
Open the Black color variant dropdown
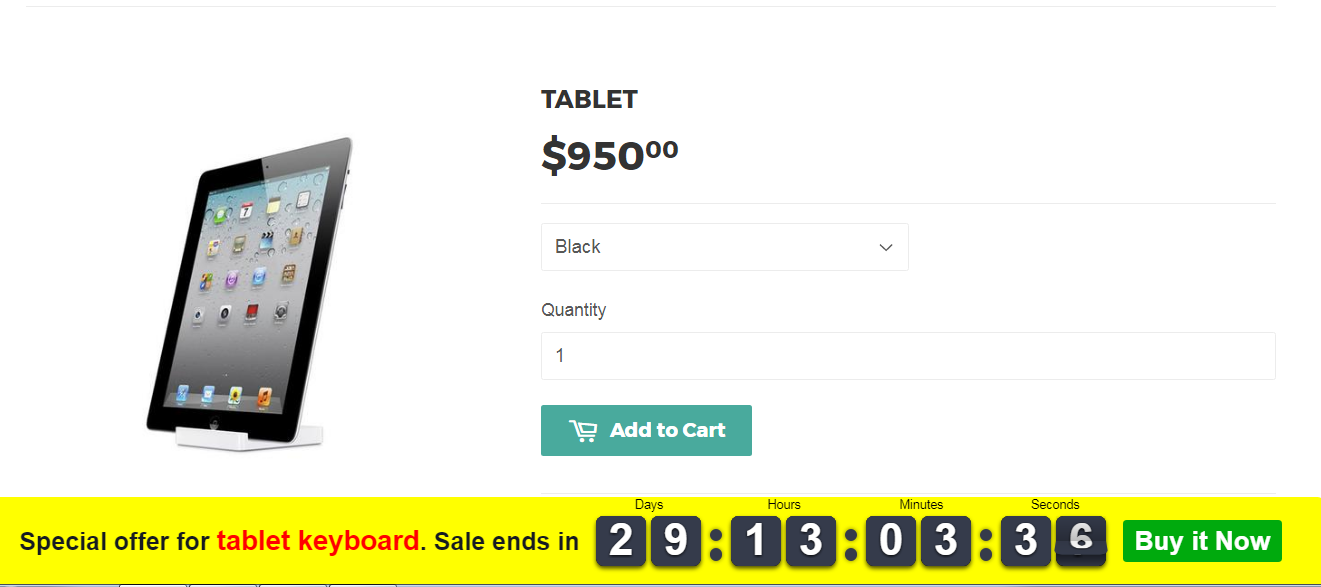click(724, 247)
